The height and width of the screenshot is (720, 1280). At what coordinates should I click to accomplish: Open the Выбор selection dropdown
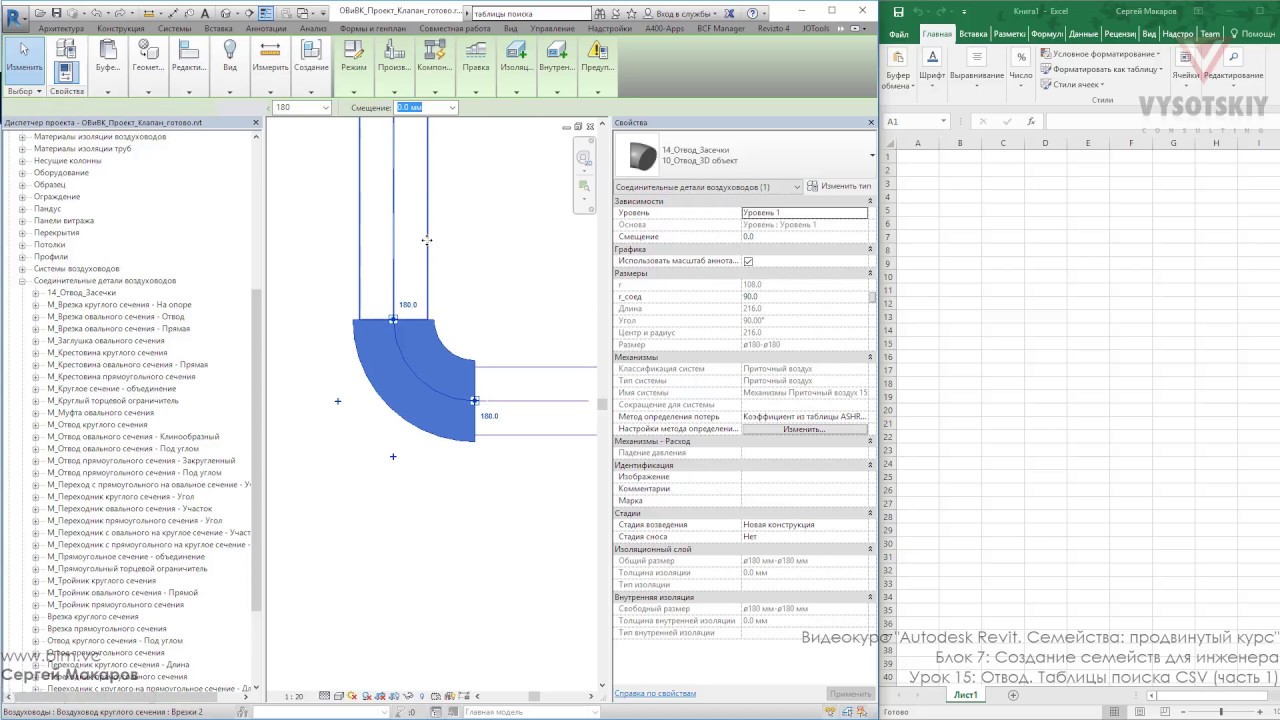pos(24,91)
